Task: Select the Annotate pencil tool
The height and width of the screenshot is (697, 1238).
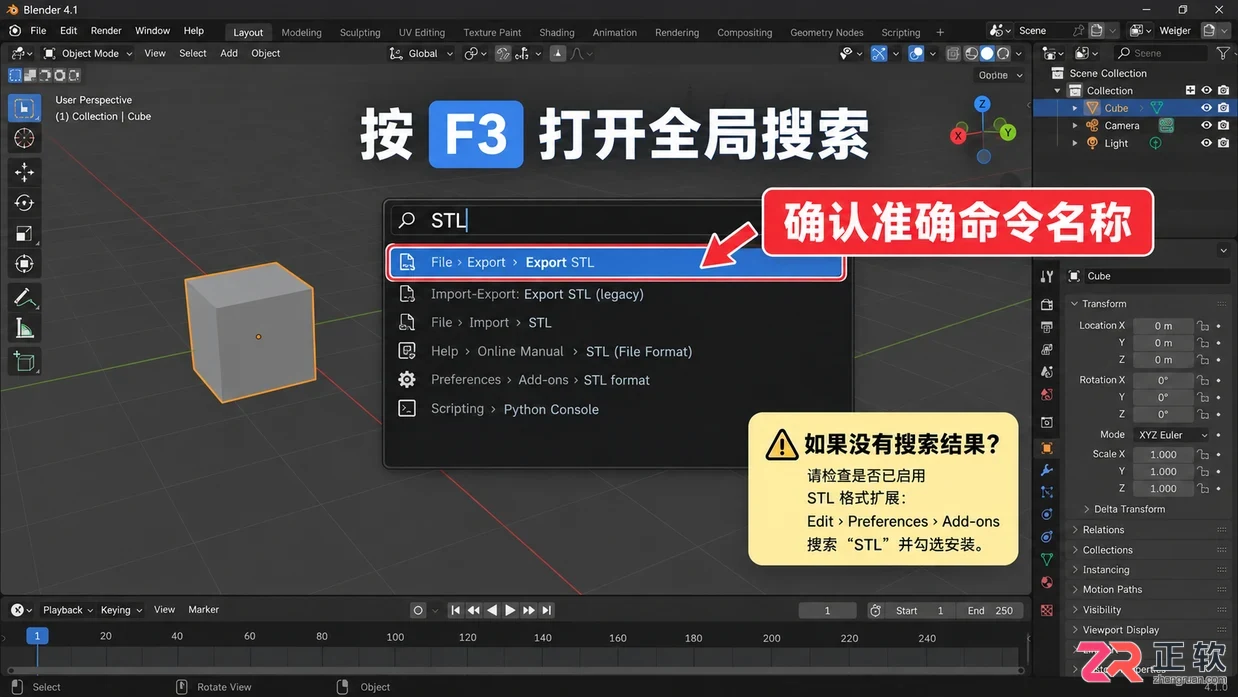Action: (24, 298)
